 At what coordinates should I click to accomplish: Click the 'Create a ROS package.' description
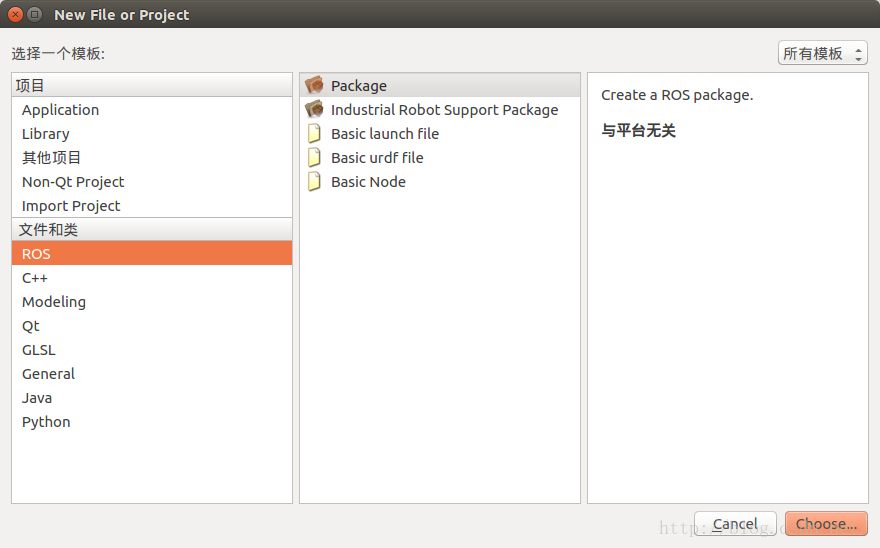point(677,95)
